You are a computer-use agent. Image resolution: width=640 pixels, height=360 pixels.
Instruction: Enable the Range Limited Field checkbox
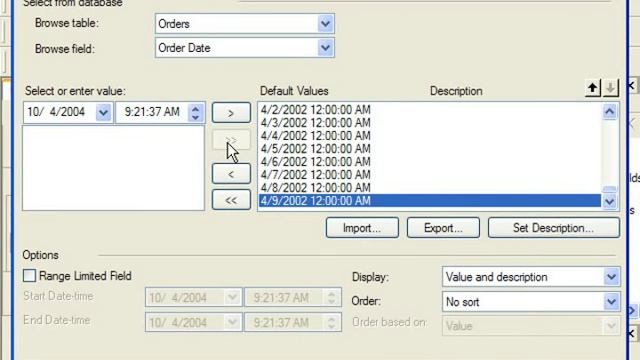click(x=29, y=276)
